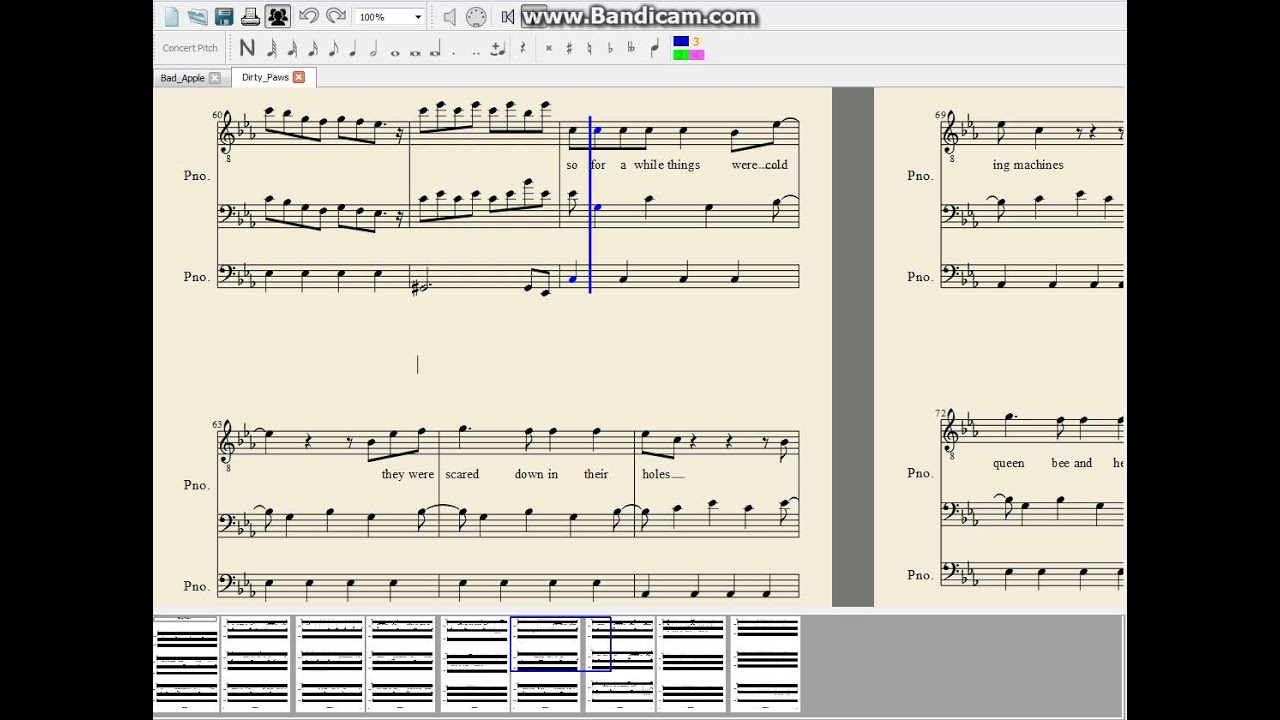This screenshot has height=720, width=1280.
Task: Click the lyric "queen"
Action: [x=1009, y=463]
